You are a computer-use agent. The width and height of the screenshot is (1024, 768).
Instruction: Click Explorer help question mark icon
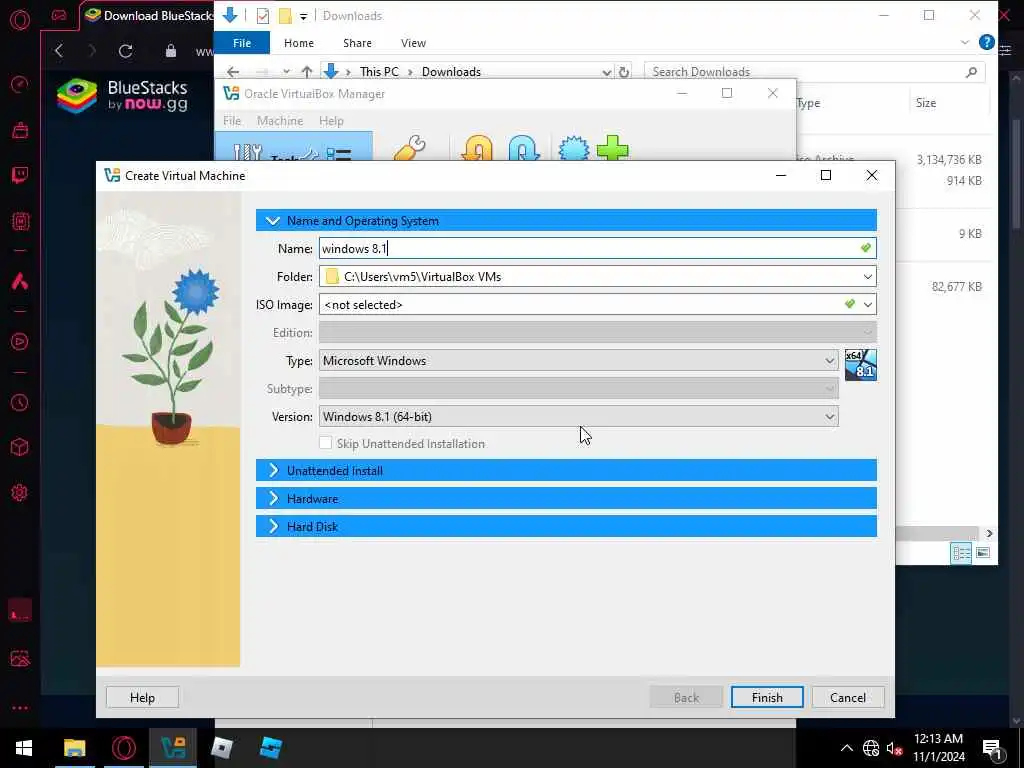point(987,42)
